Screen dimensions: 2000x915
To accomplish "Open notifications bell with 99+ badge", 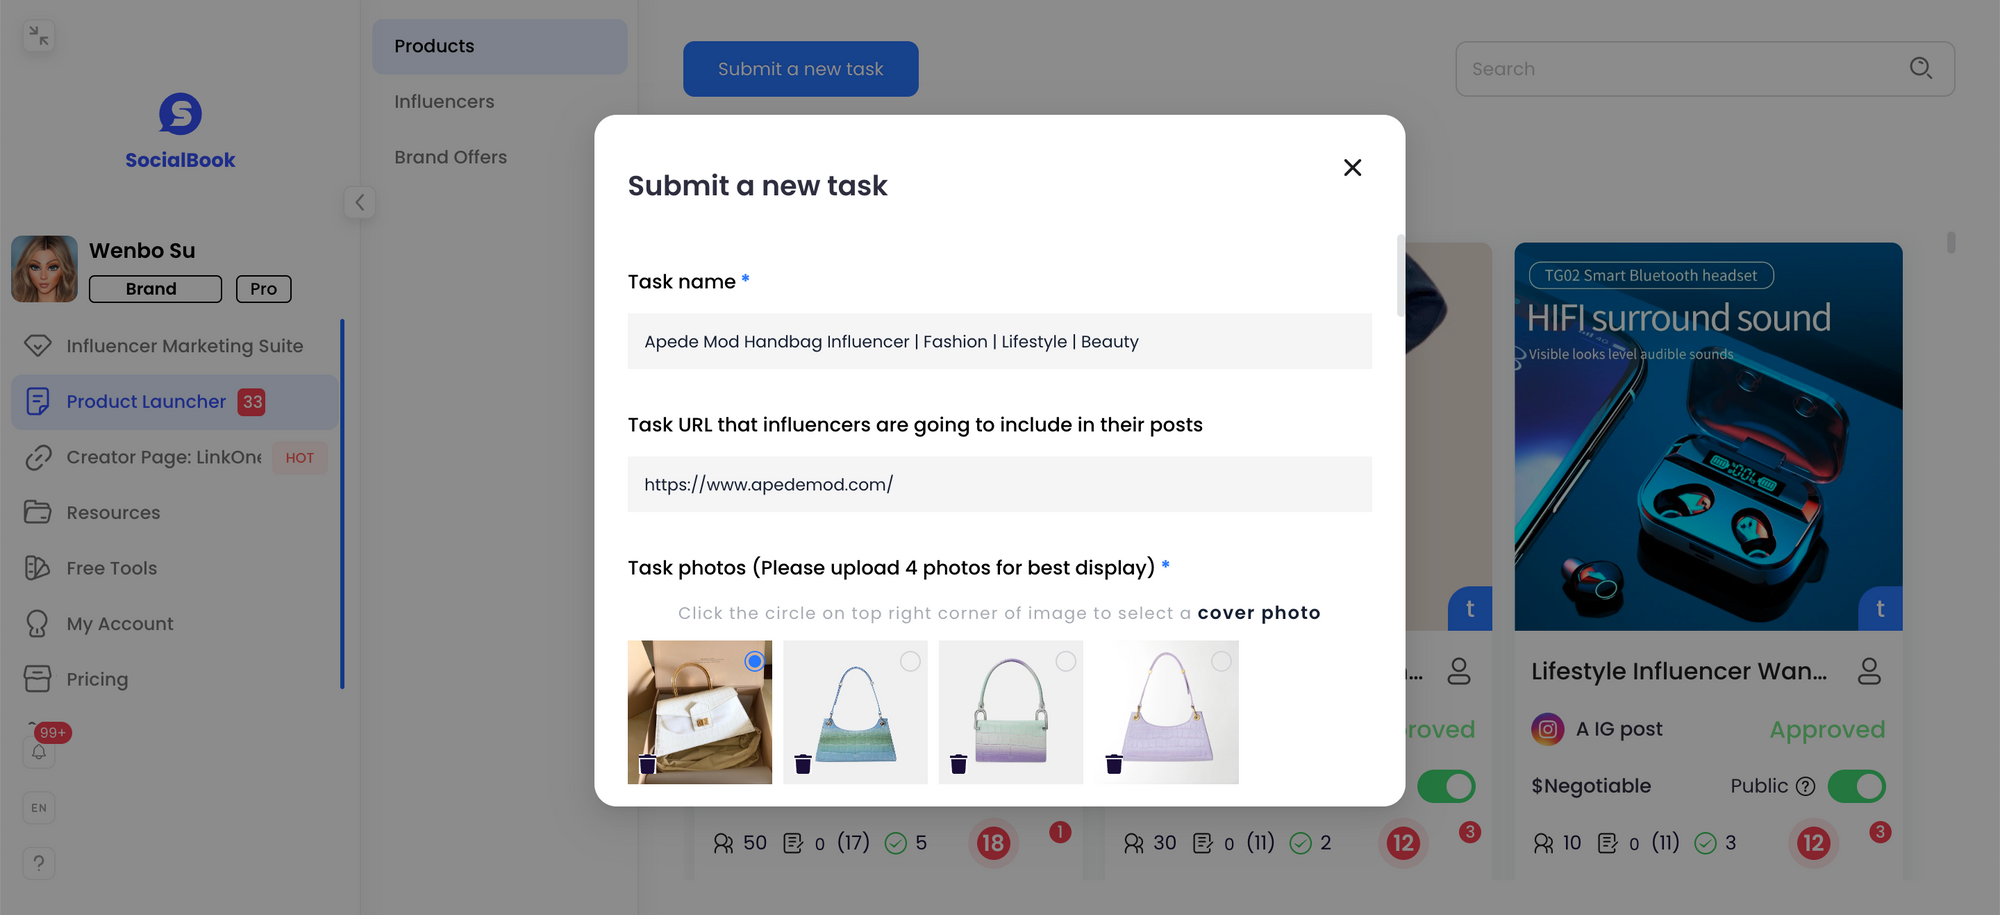I will [x=40, y=750].
